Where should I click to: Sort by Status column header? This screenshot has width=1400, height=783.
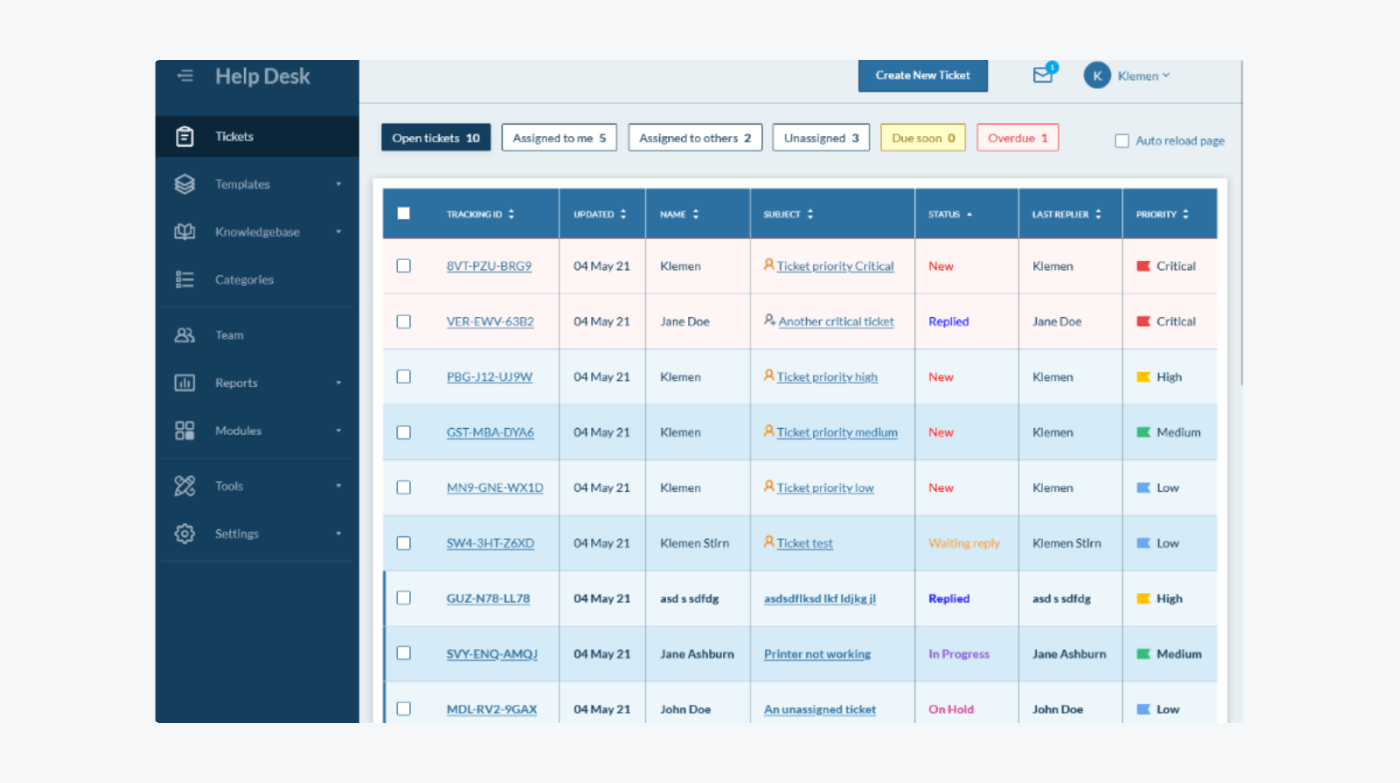pyautogui.click(x=950, y=214)
